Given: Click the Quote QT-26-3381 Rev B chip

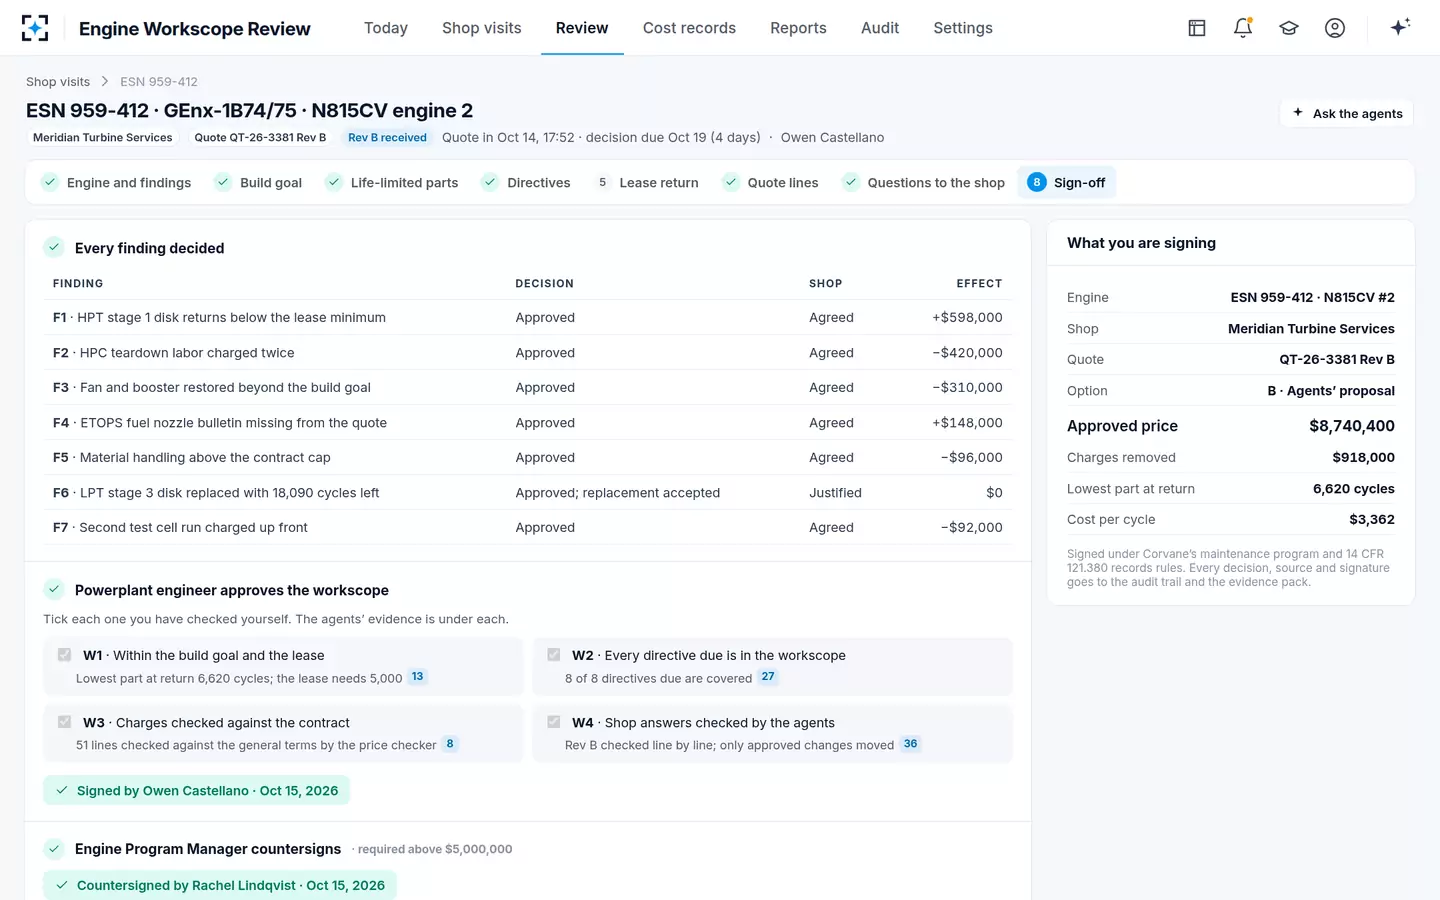Looking at the screenshot, I should (x=260, y=138).
